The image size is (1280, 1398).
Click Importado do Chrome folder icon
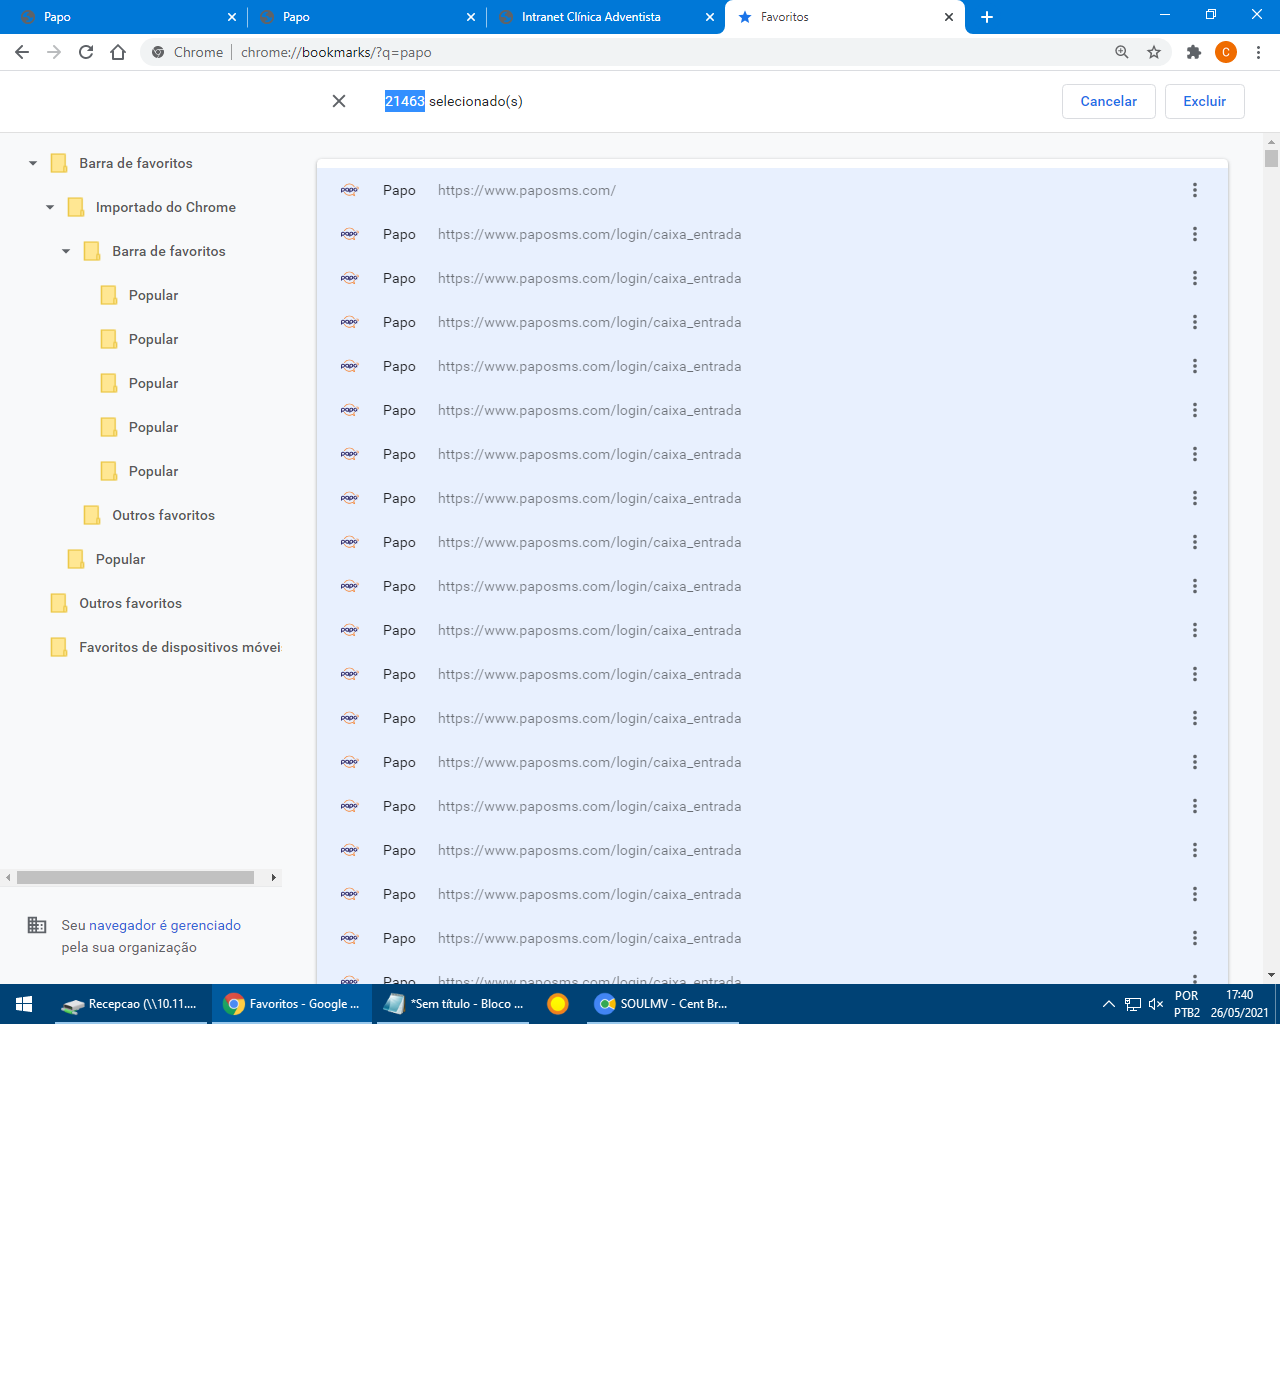(x=76, y=207)
